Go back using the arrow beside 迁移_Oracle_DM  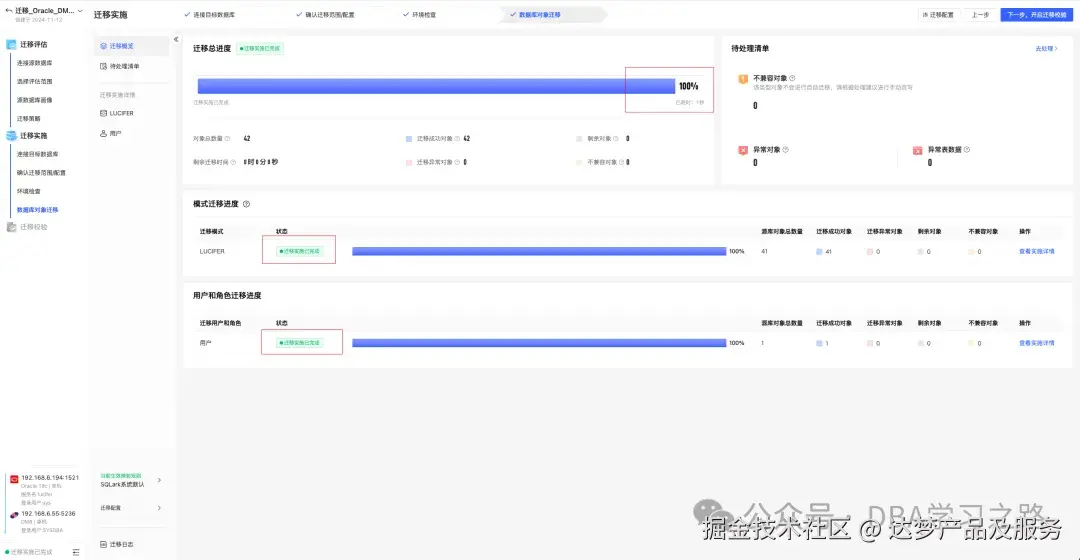coord(8,10)
